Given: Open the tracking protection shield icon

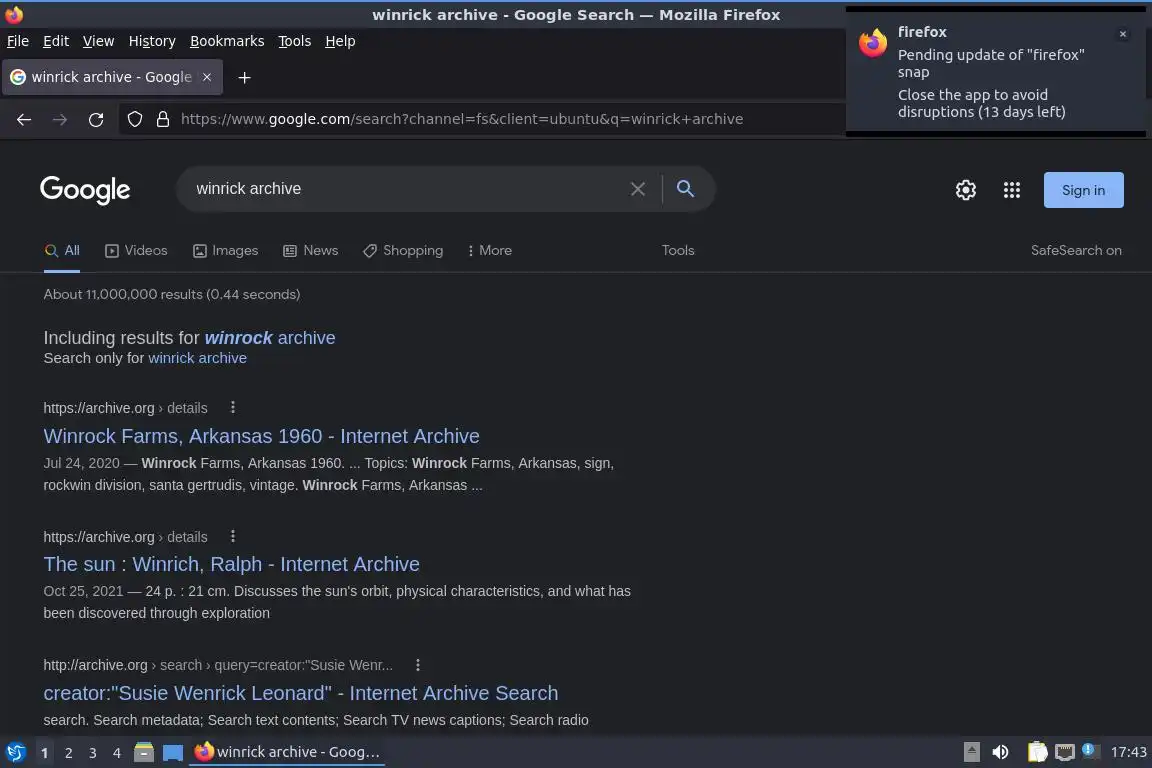Looking at the screenshot, I should tap(134, 119).
